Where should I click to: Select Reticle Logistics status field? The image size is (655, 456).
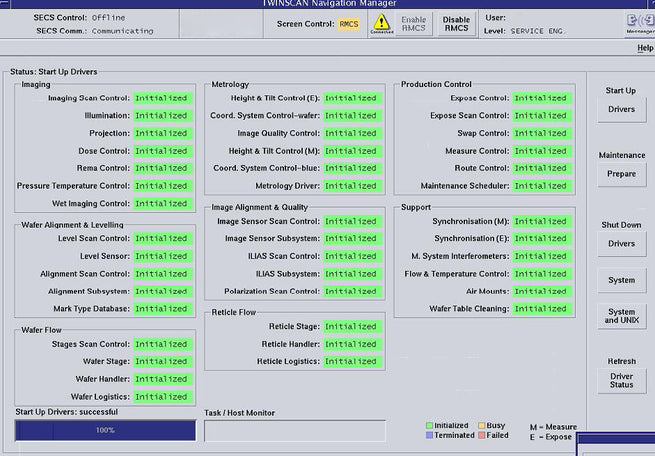(352, 362)
